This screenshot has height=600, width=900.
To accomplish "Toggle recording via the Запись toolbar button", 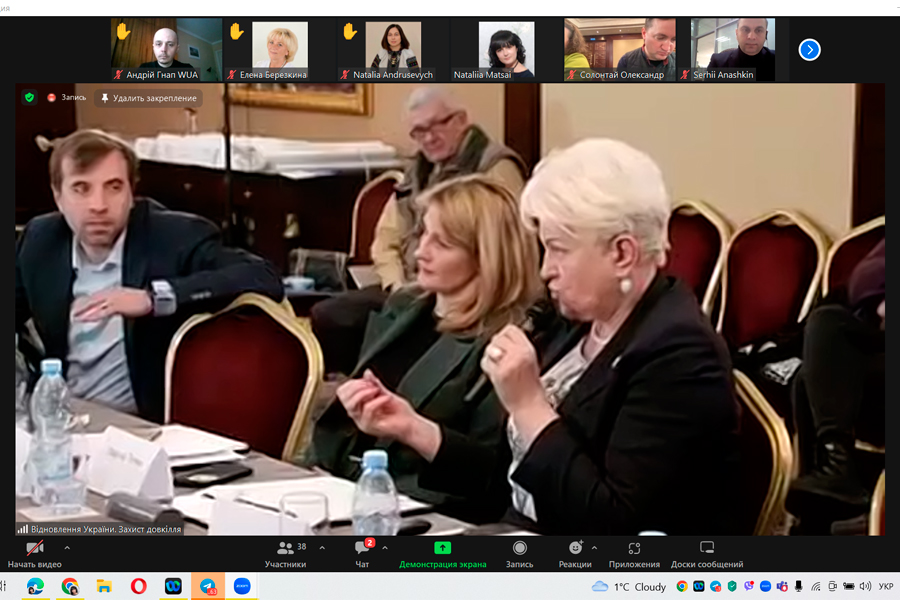I will coord(519,555).
